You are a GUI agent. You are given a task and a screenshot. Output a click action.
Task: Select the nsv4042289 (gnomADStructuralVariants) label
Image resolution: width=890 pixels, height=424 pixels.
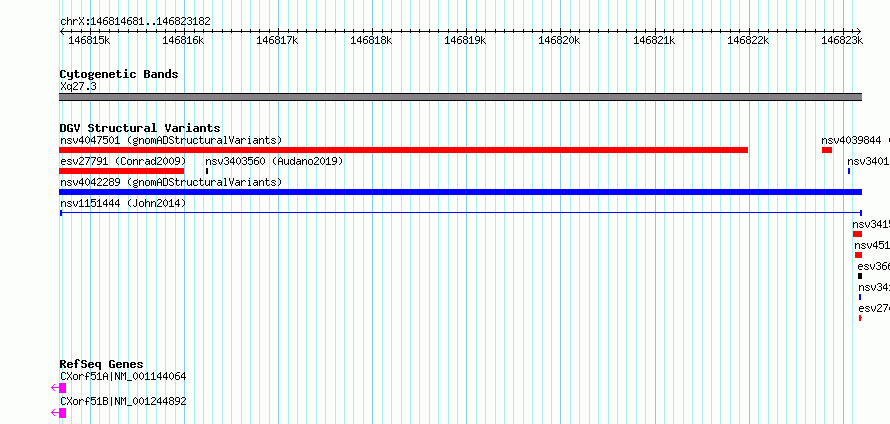point(171,182)
